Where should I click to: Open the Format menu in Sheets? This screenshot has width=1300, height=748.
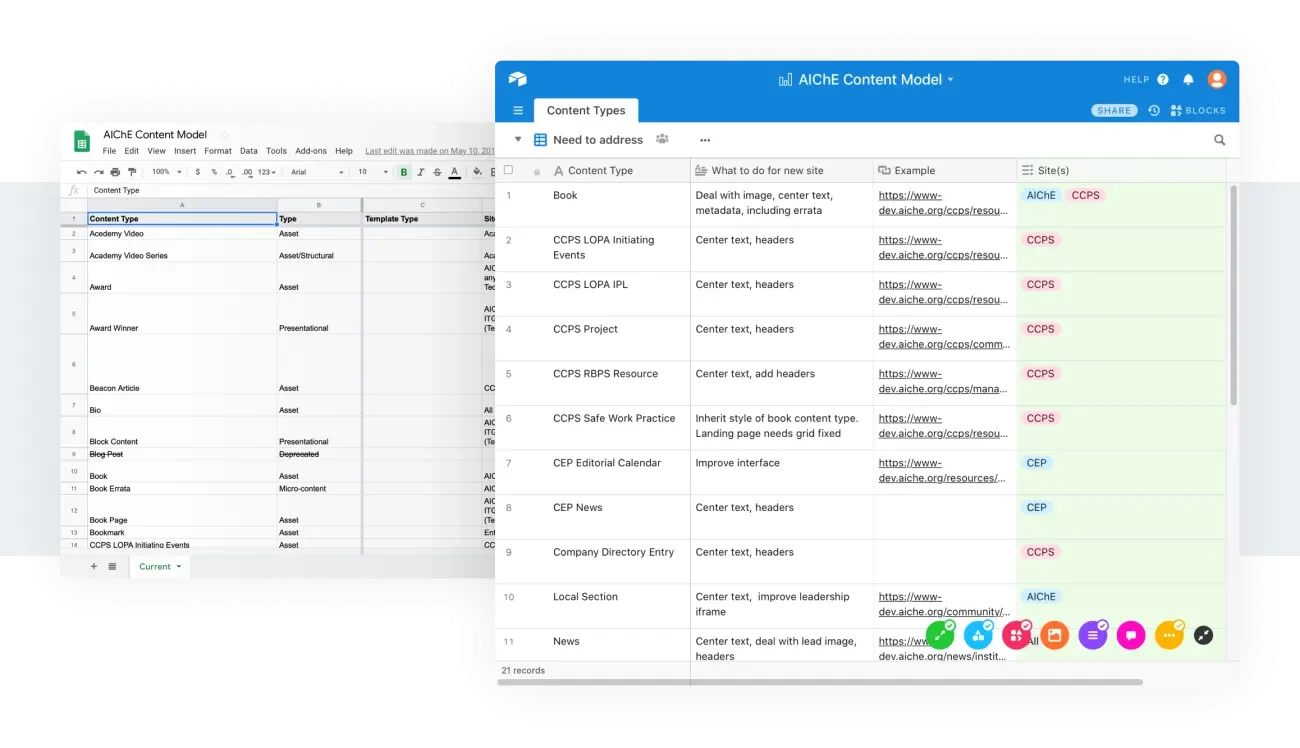[x=218, y=151]
